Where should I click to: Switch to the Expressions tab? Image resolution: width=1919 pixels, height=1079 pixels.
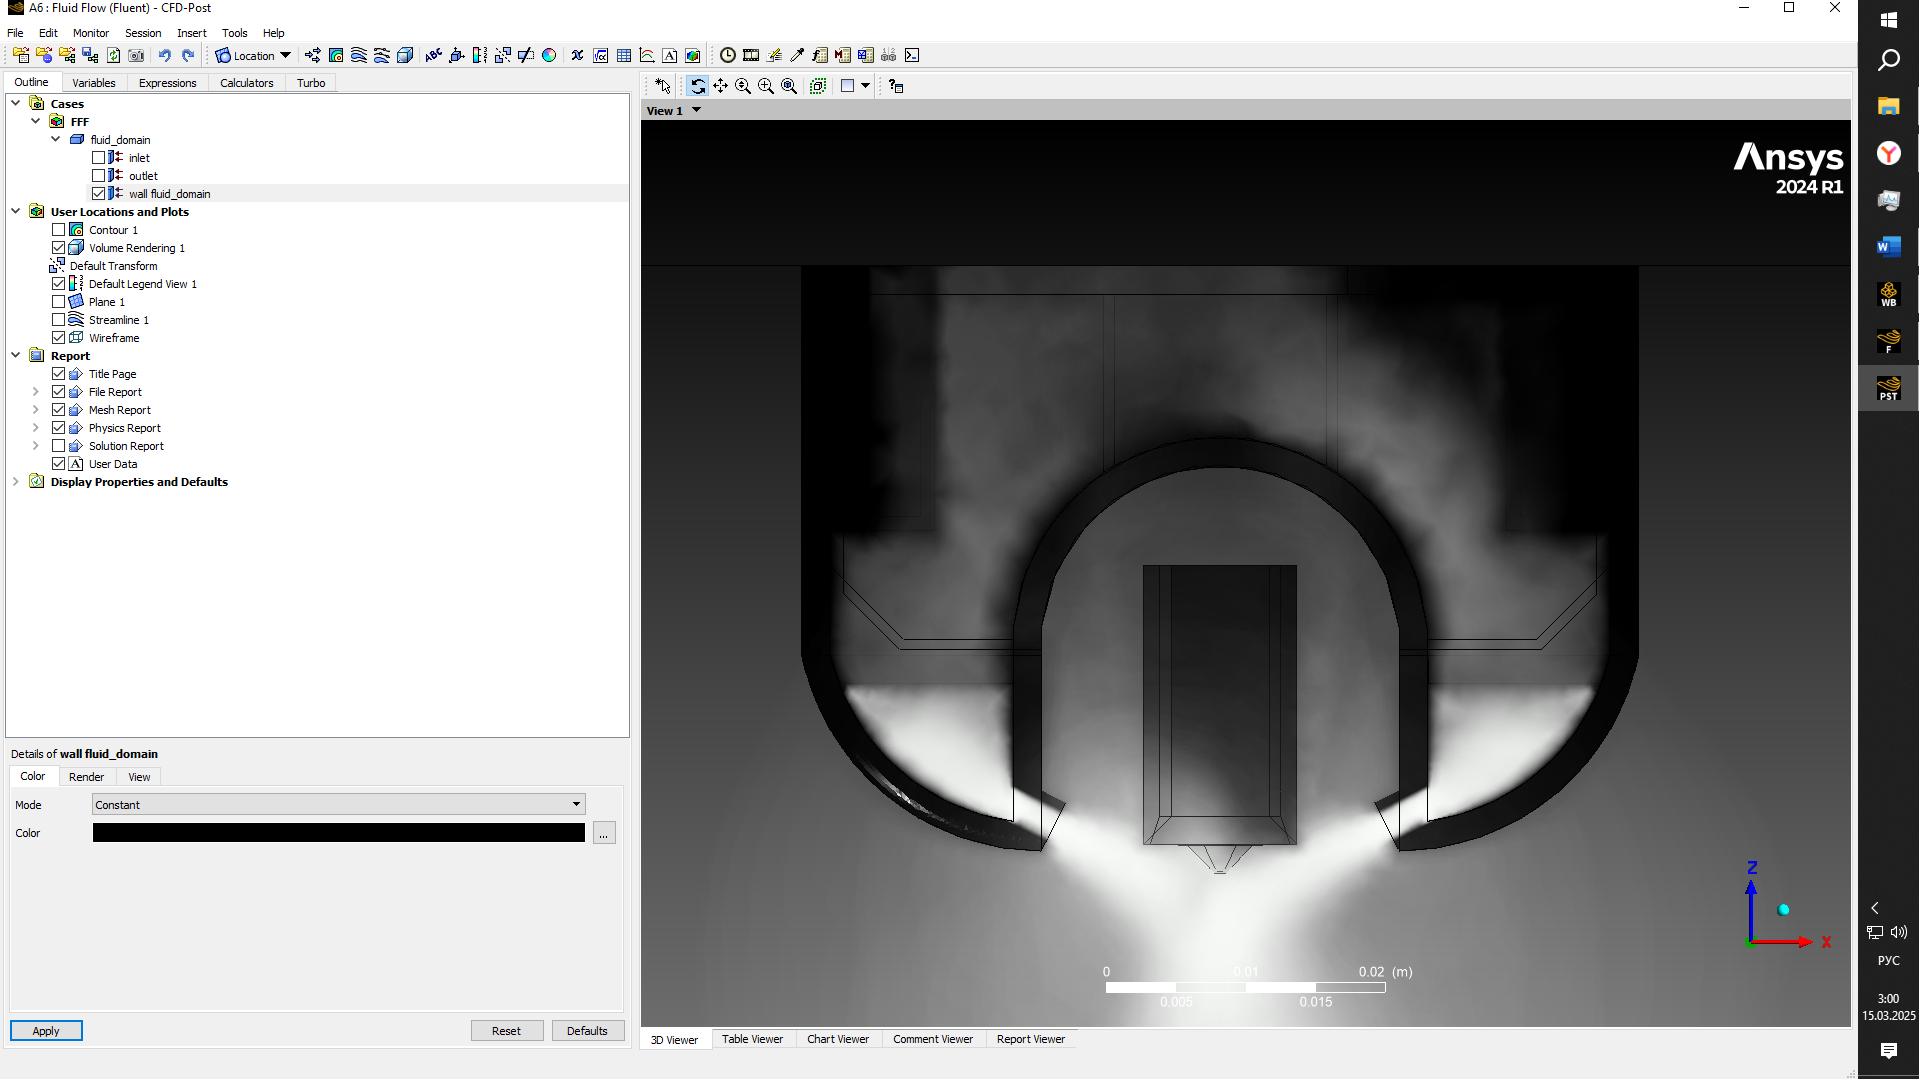click(x=167, y=83)
